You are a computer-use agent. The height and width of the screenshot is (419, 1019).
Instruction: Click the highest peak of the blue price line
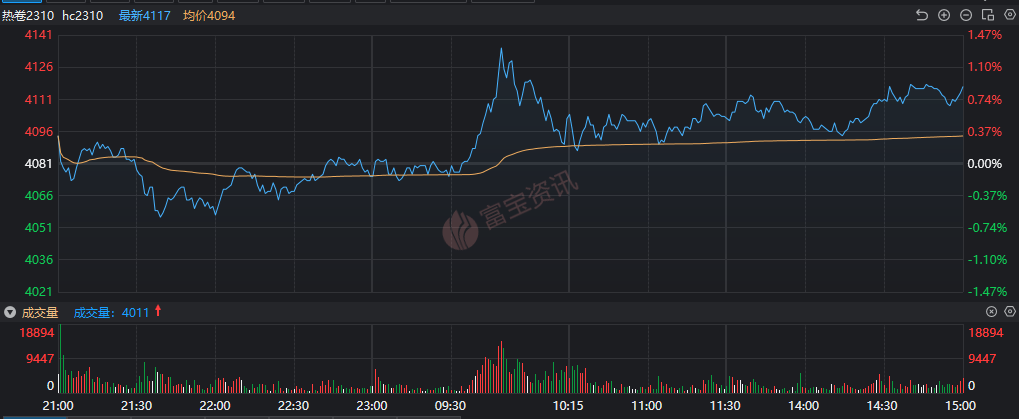point(501,49)
